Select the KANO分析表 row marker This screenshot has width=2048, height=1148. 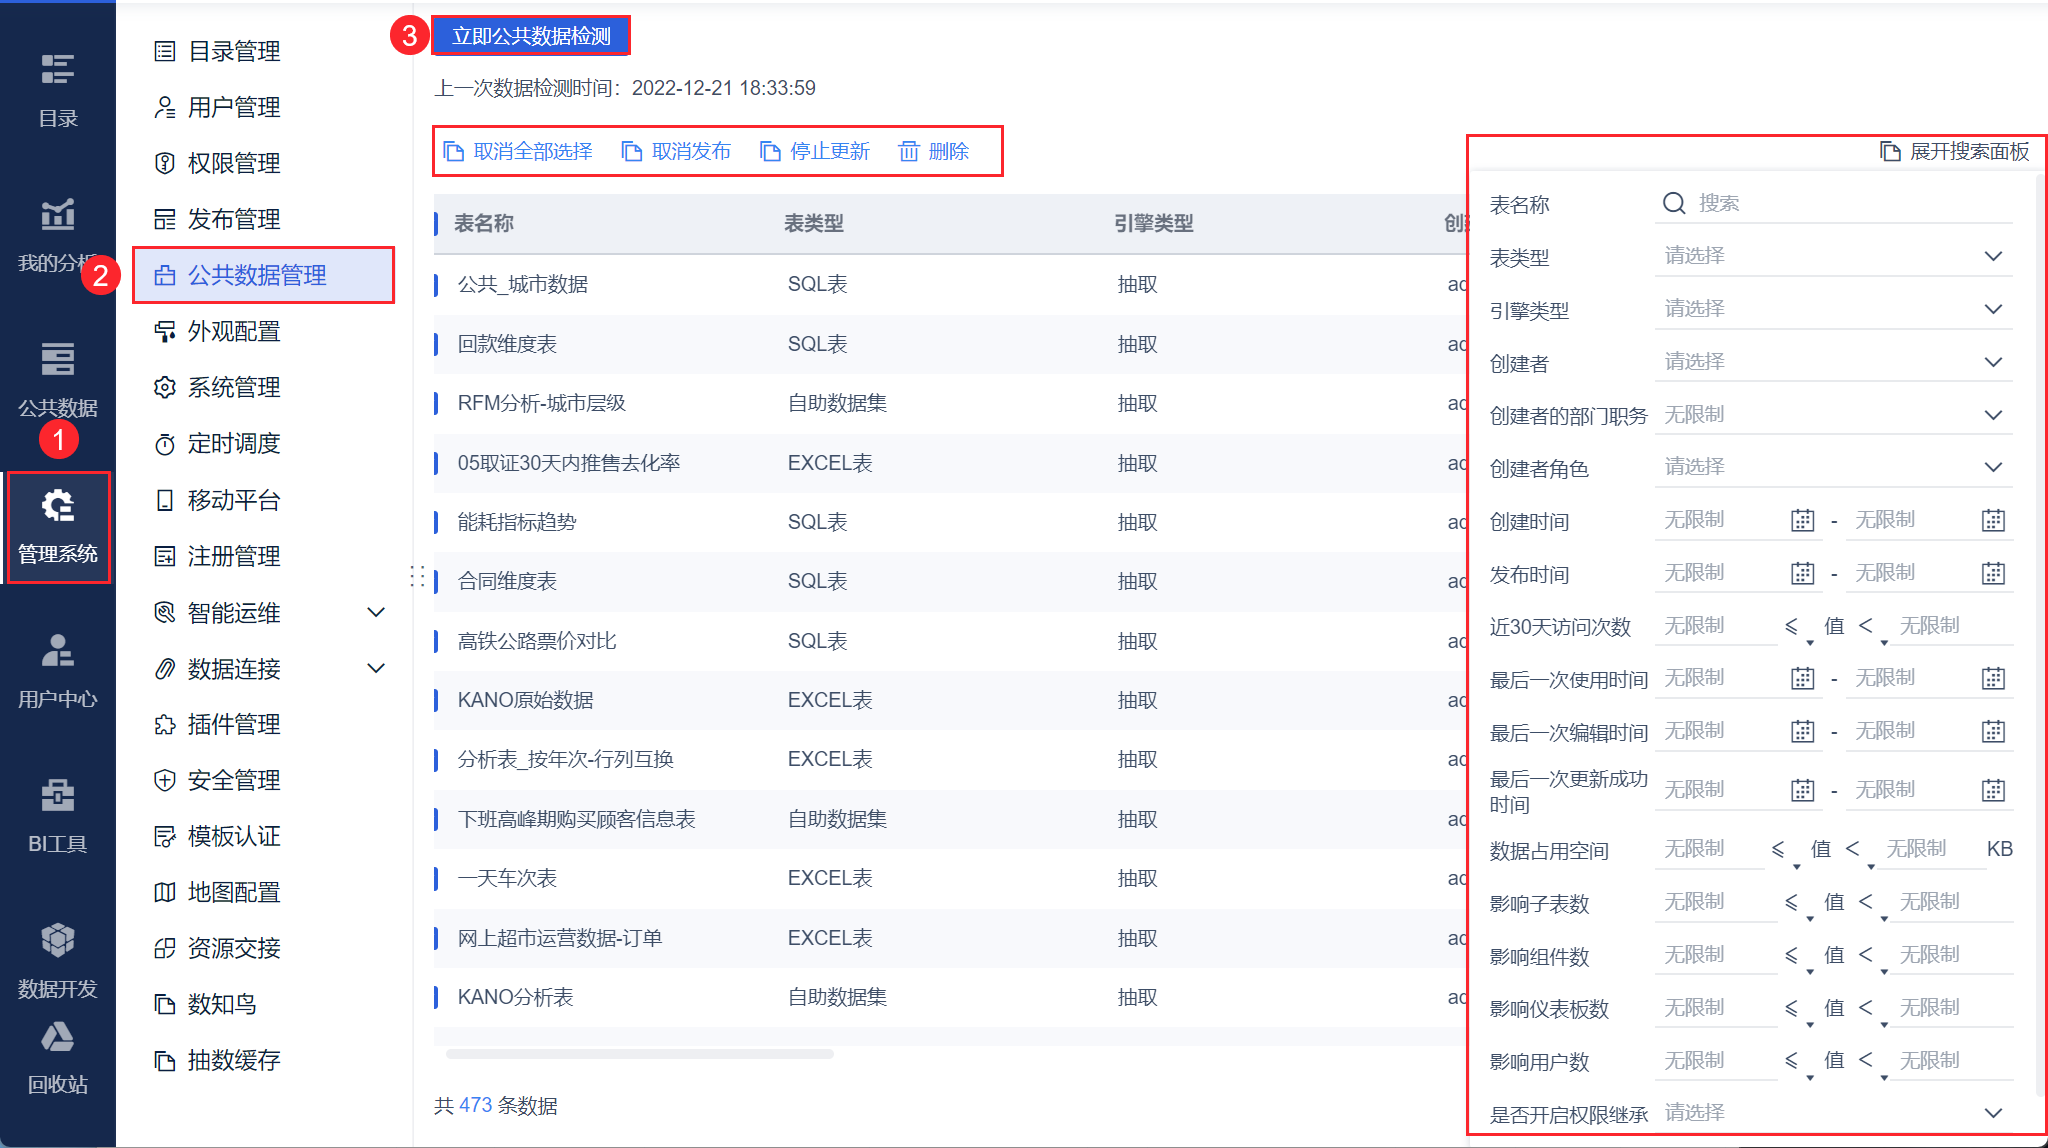[437, 997]
